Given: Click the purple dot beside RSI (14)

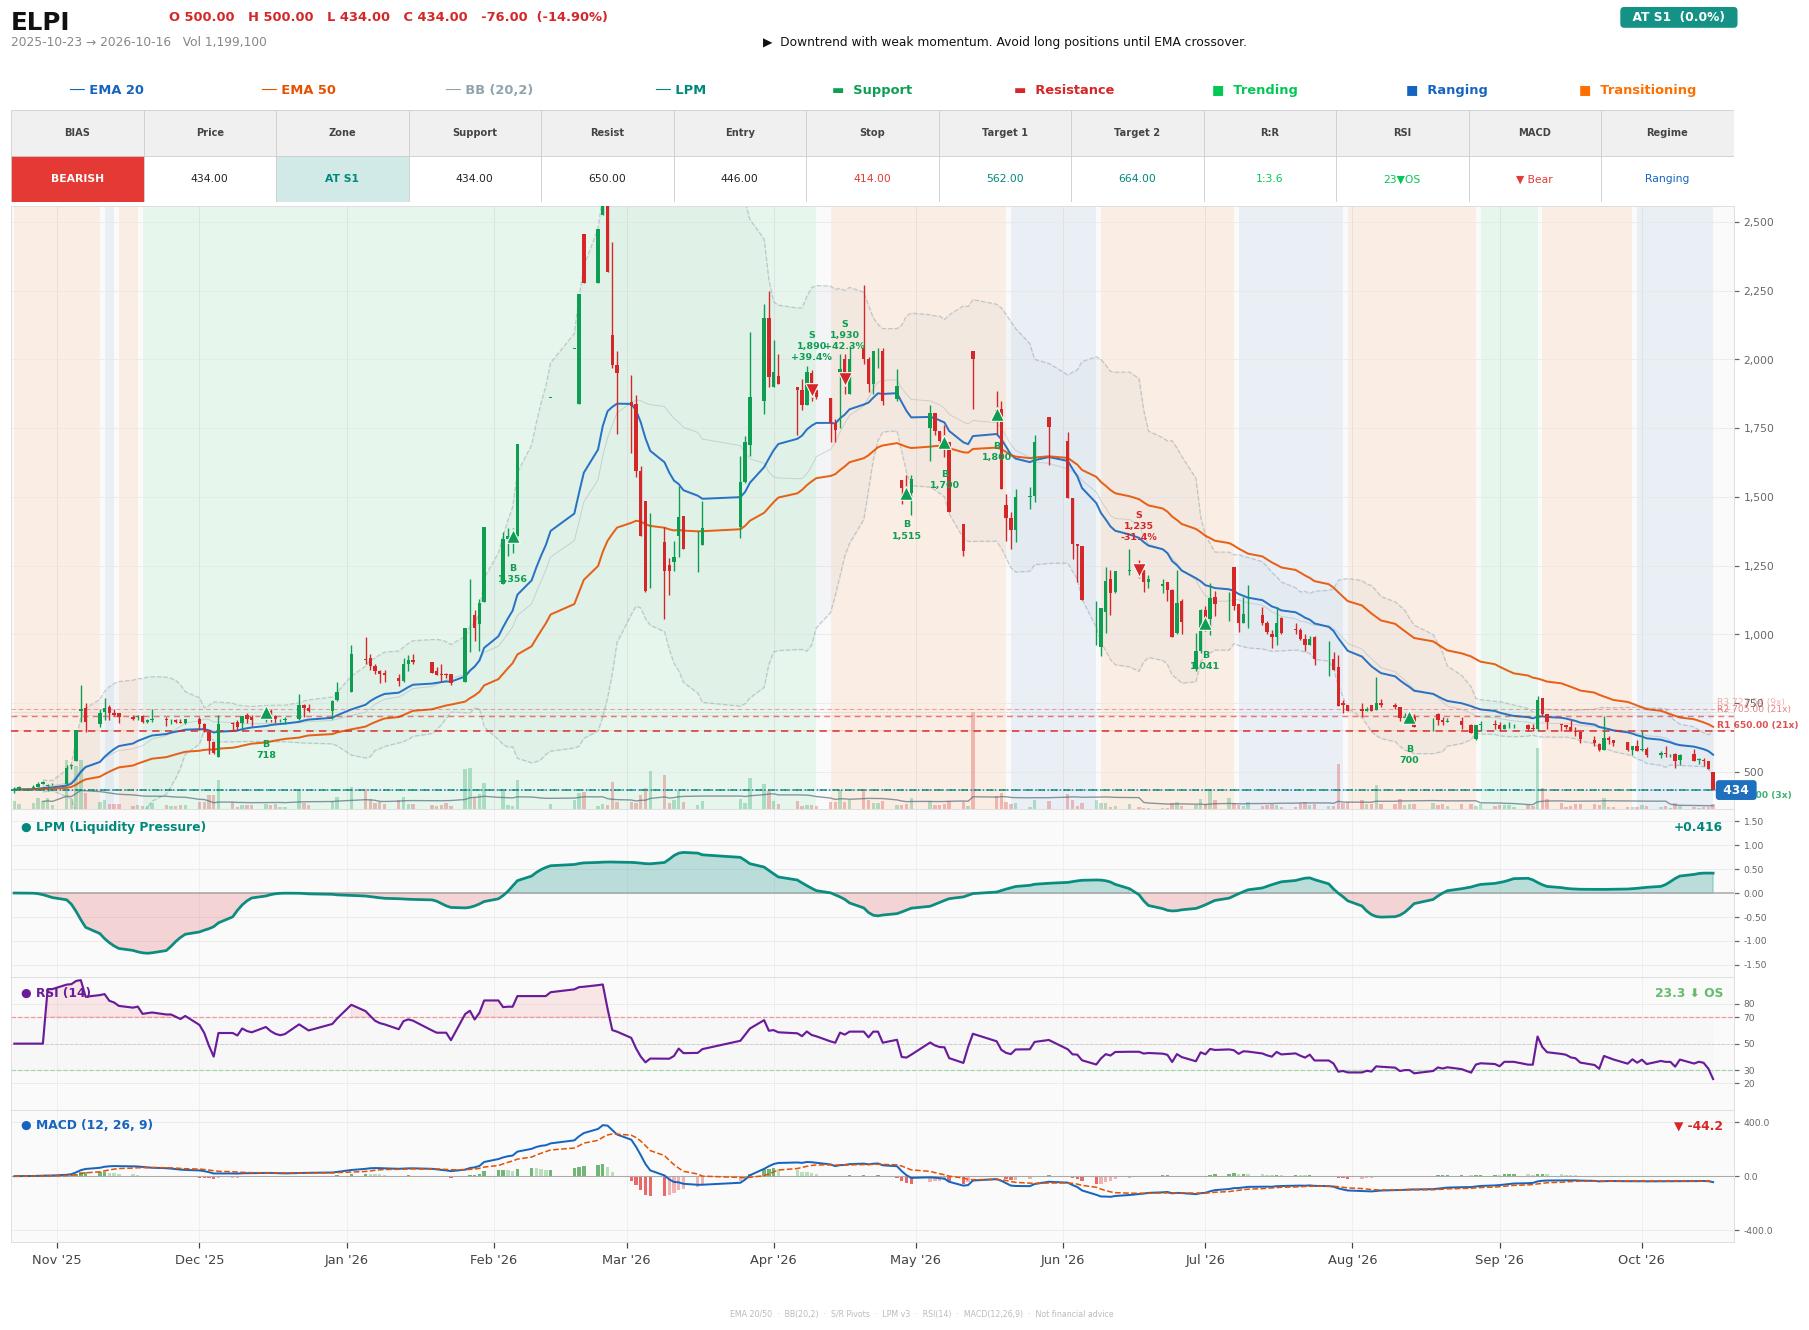Looking at the screenshot, I should pyautogui.click(x=26, y=993).
